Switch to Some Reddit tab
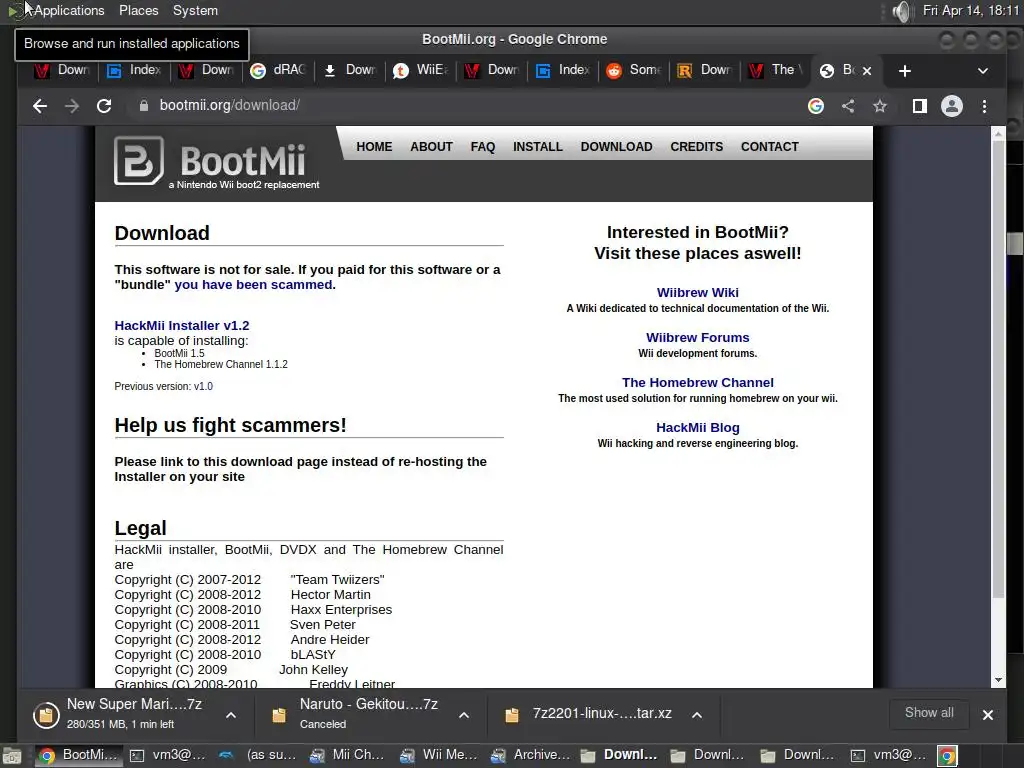Viewport: 1024px width, 768px height. pyautogui.click(x=633, y=71)
